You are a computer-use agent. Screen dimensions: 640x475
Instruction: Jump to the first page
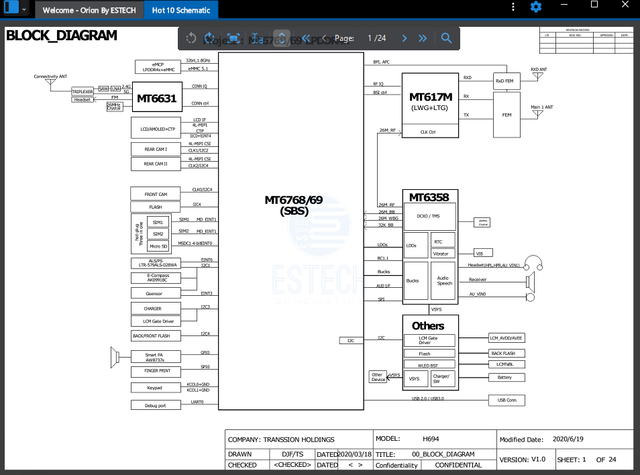coord(305,38)
